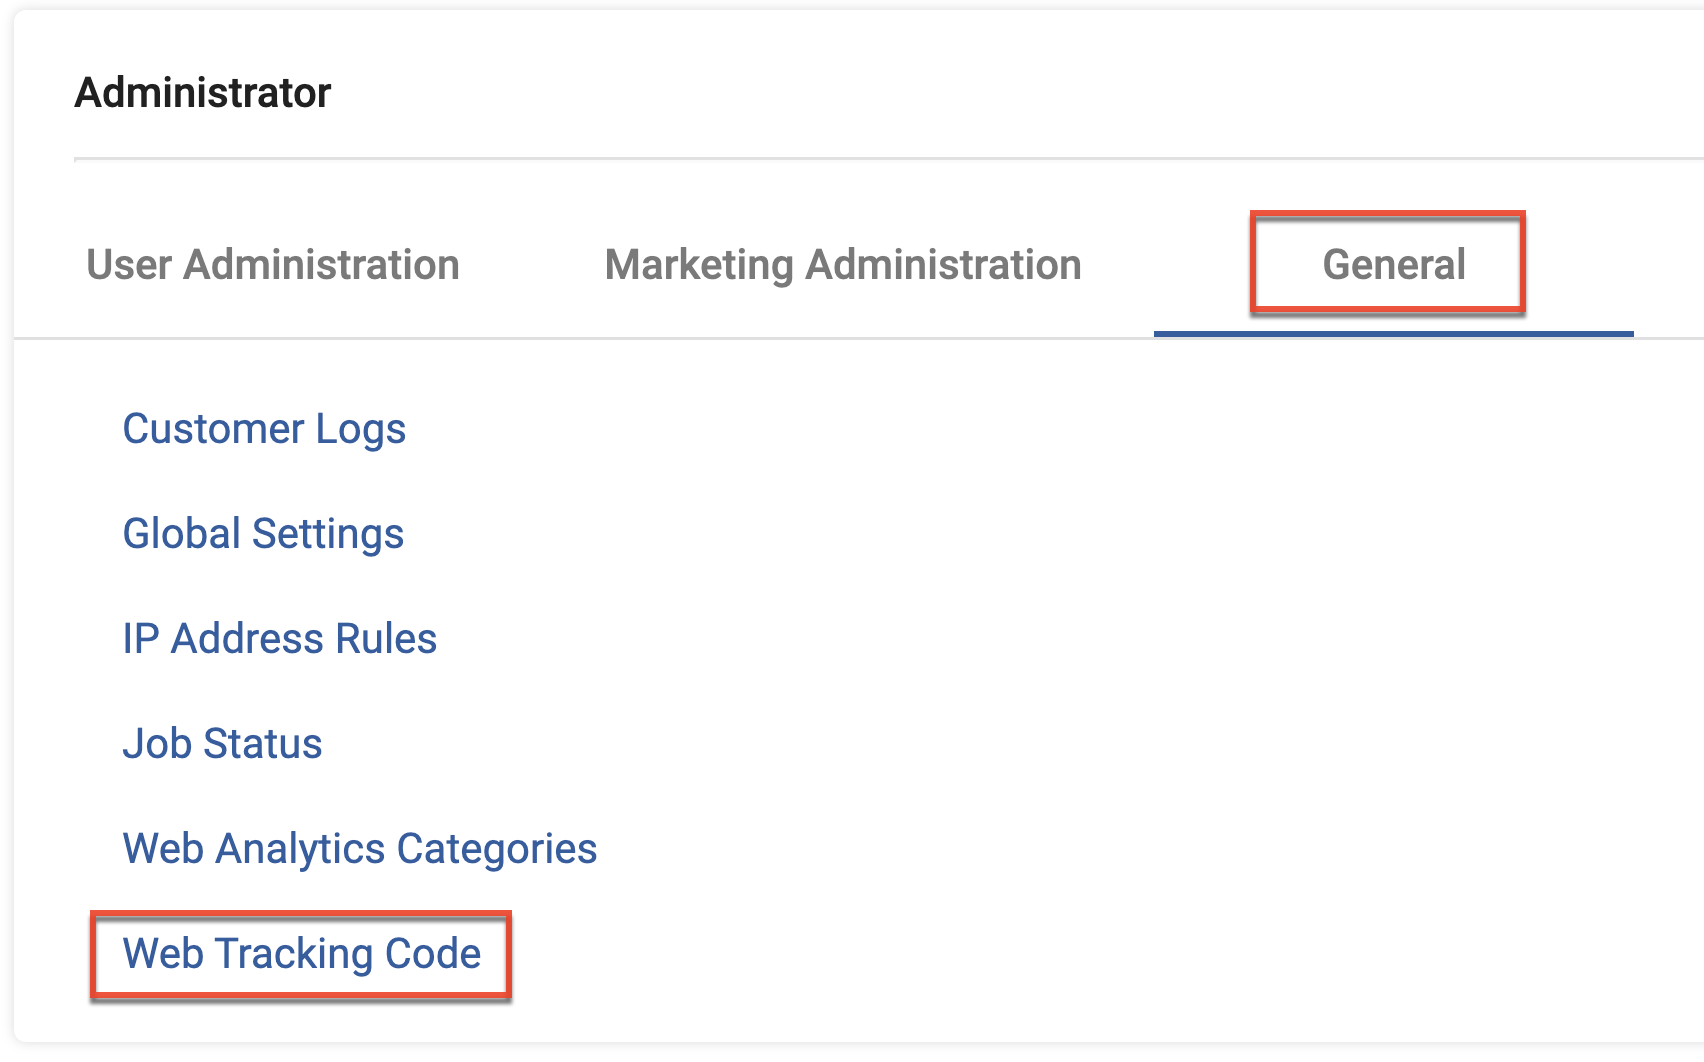Navigate to Global Settings configuration
The height and width of the screenshot is (1062, 1704).
click(x=263, y=534)
